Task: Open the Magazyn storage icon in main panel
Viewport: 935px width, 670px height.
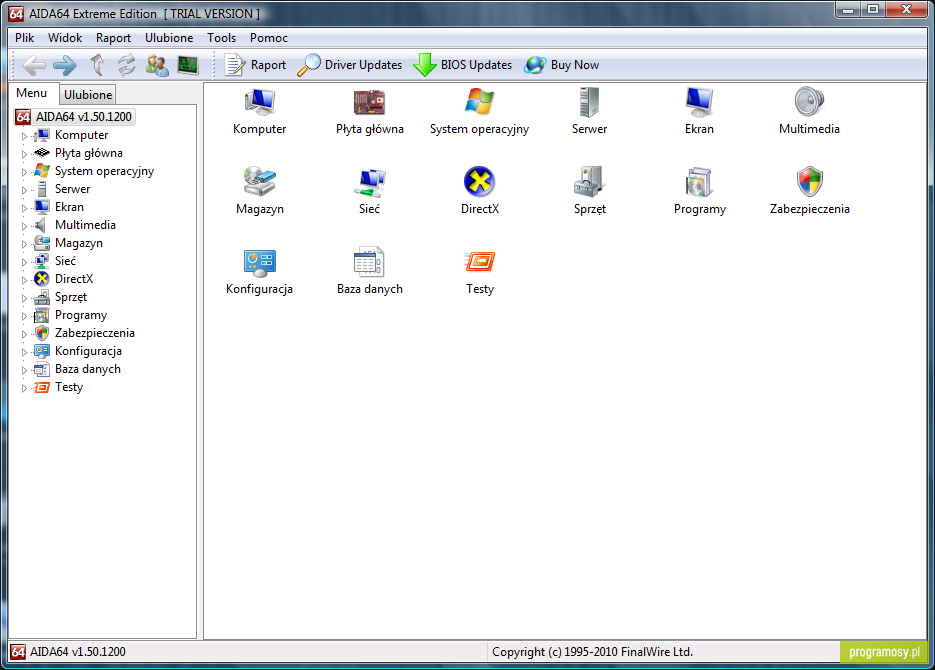Action: [259, 182]
